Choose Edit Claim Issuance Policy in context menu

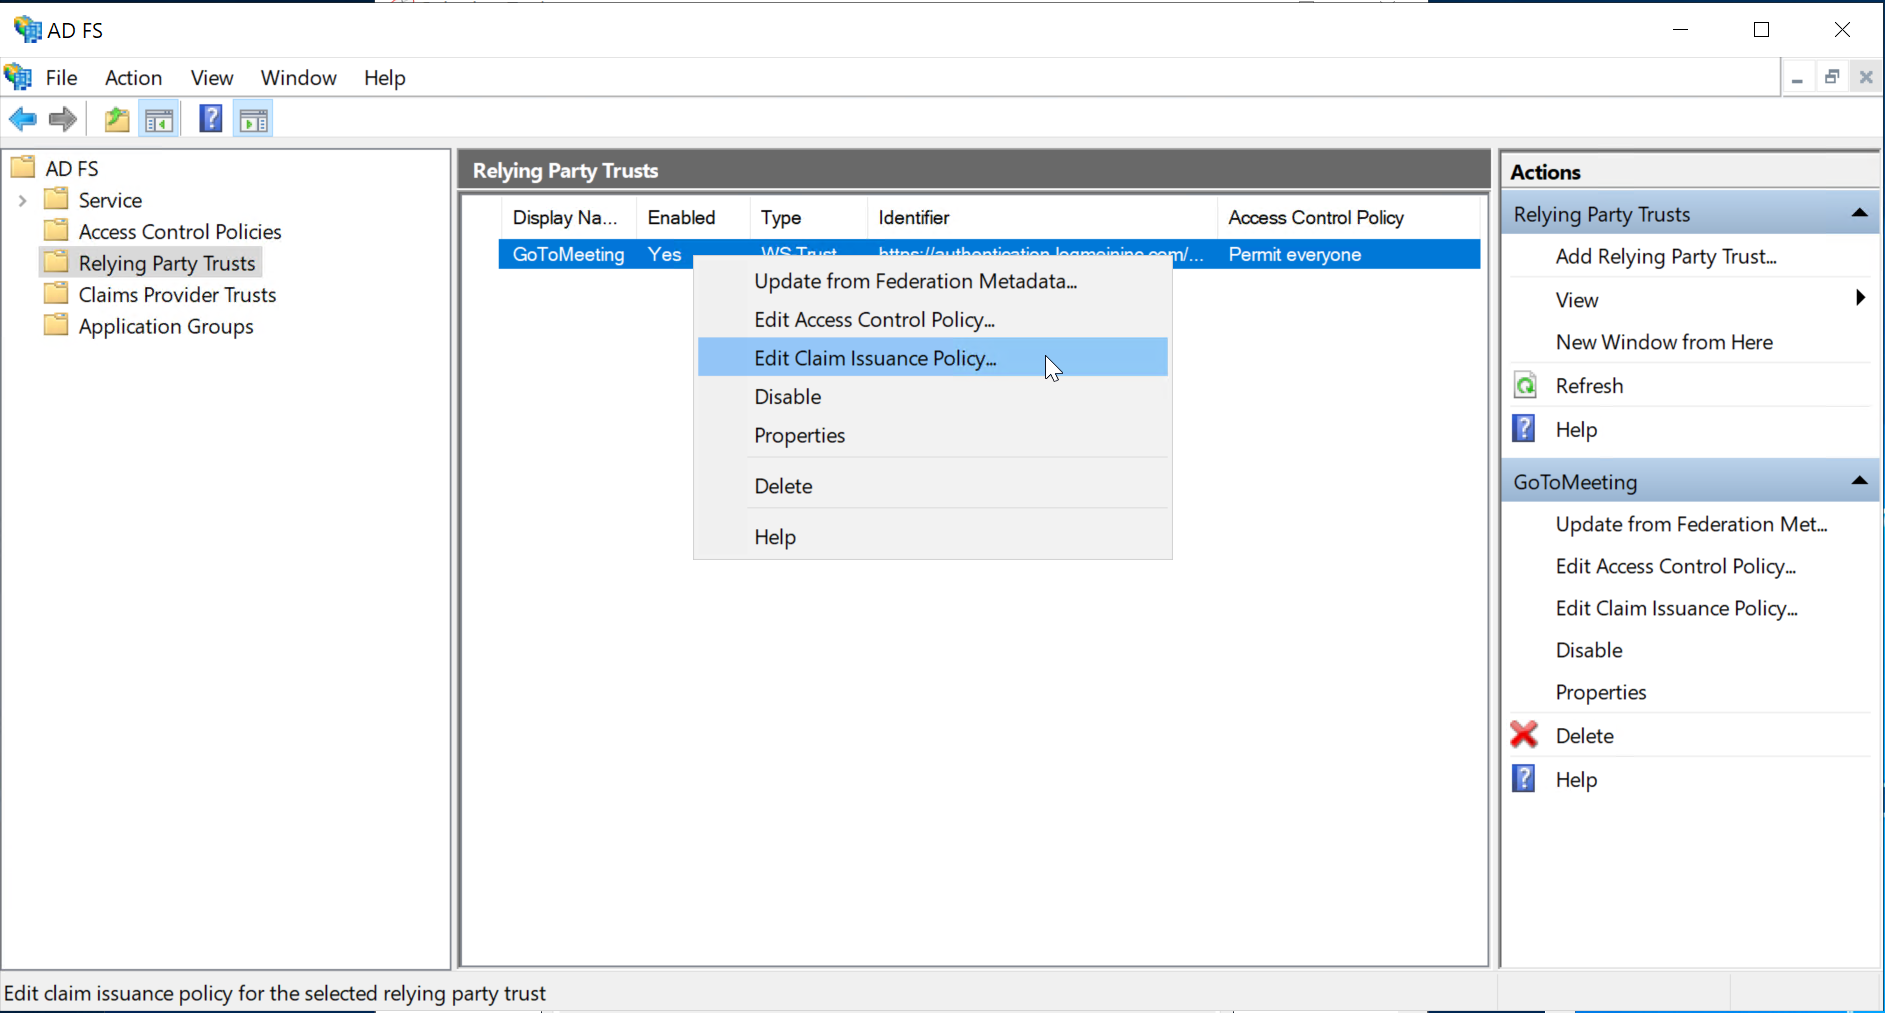(x=875, y=358)
